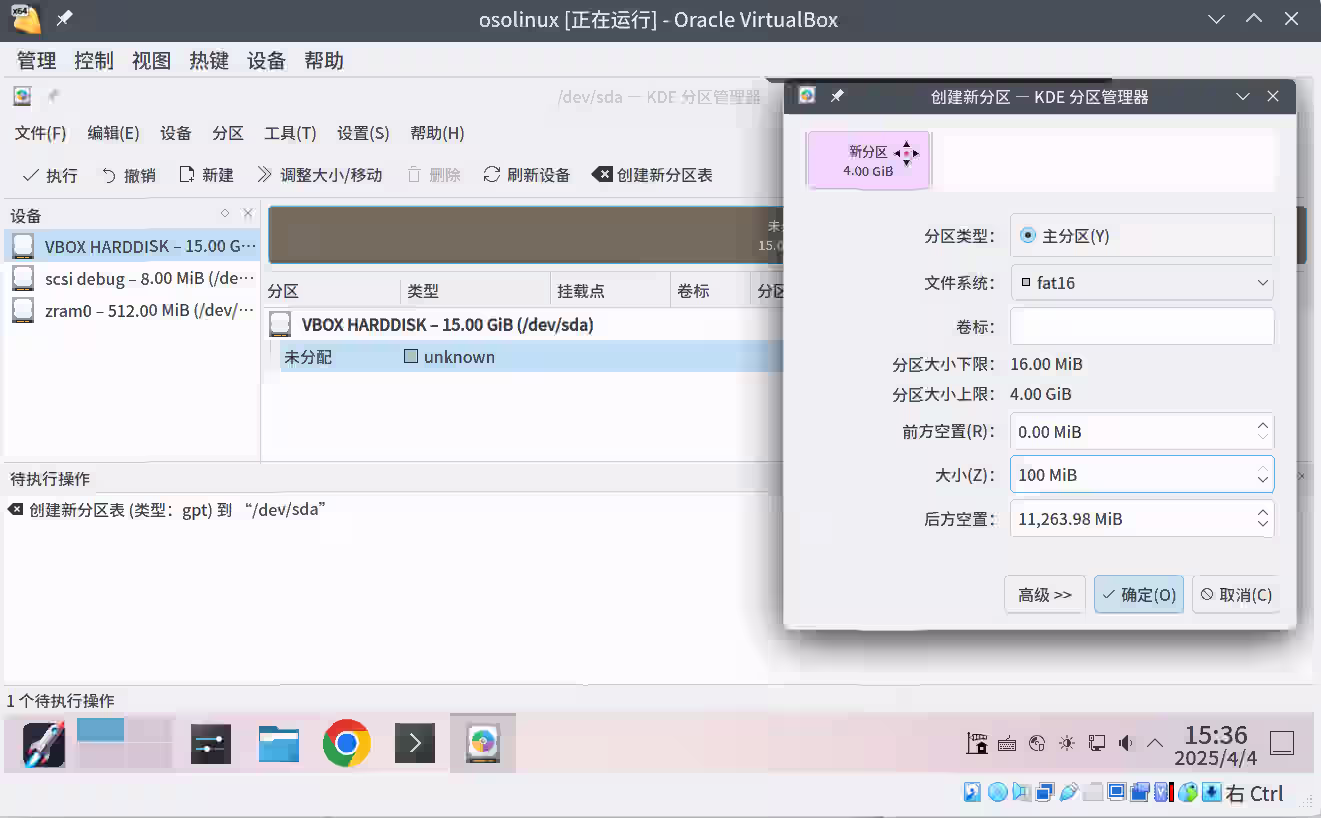This screenshot has width=1321, height=818.
Task: Launch Google Chrome from the taskbar
Action: click(x=346, y=743)
